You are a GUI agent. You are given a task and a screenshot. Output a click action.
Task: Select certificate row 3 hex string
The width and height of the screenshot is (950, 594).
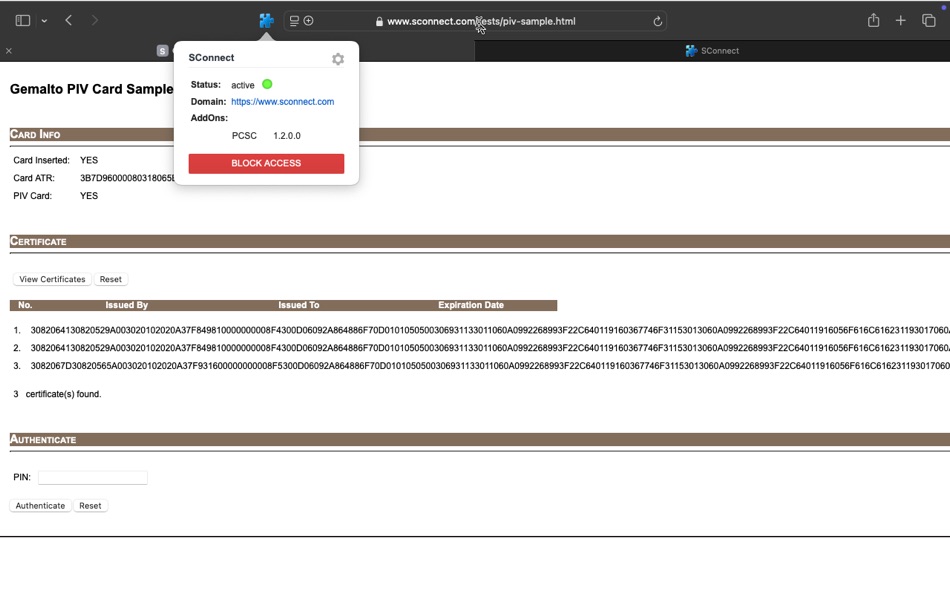[490, 366]
